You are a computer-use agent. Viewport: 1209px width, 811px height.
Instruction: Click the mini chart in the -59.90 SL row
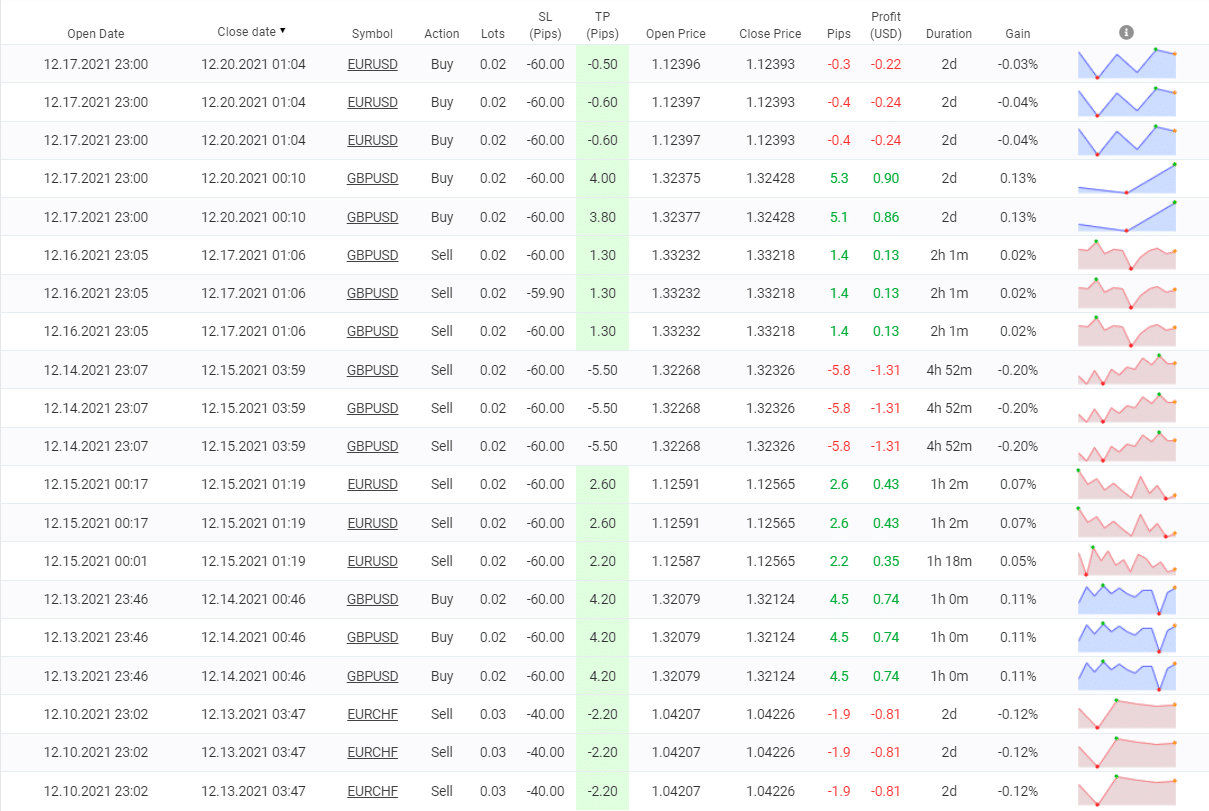pos(1126,293)
